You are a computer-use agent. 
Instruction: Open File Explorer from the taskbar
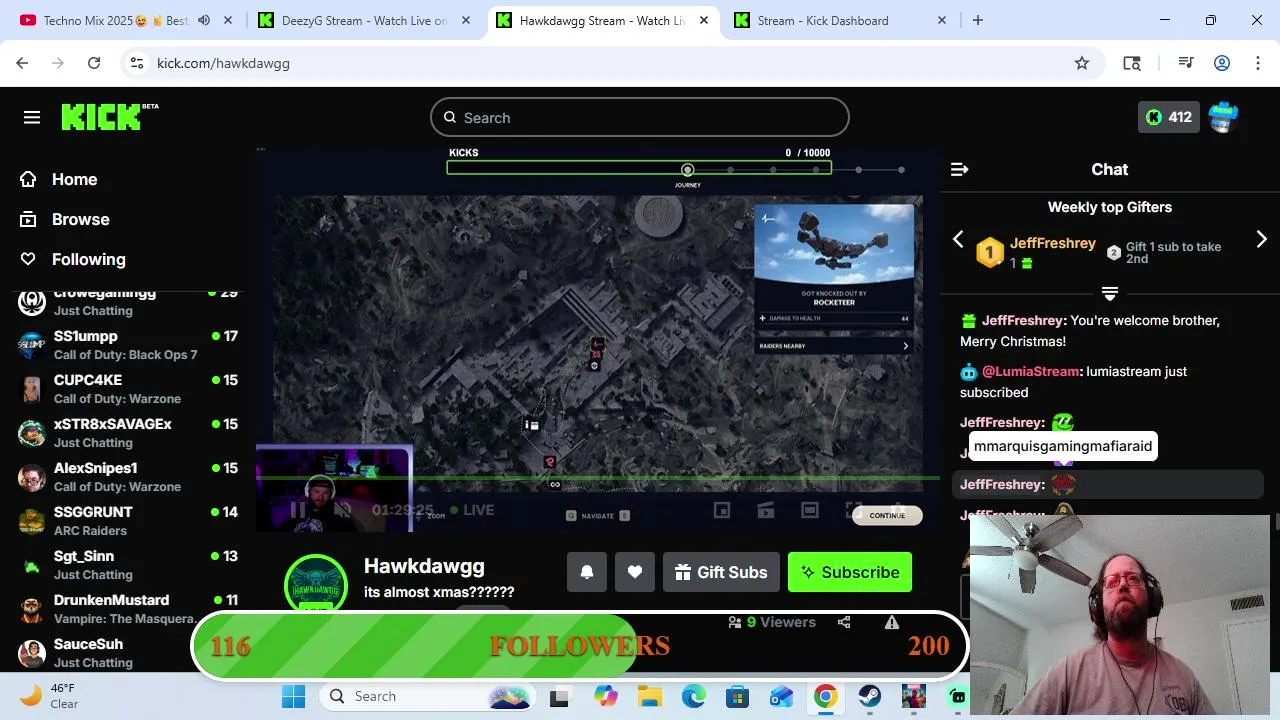point(650,696)
